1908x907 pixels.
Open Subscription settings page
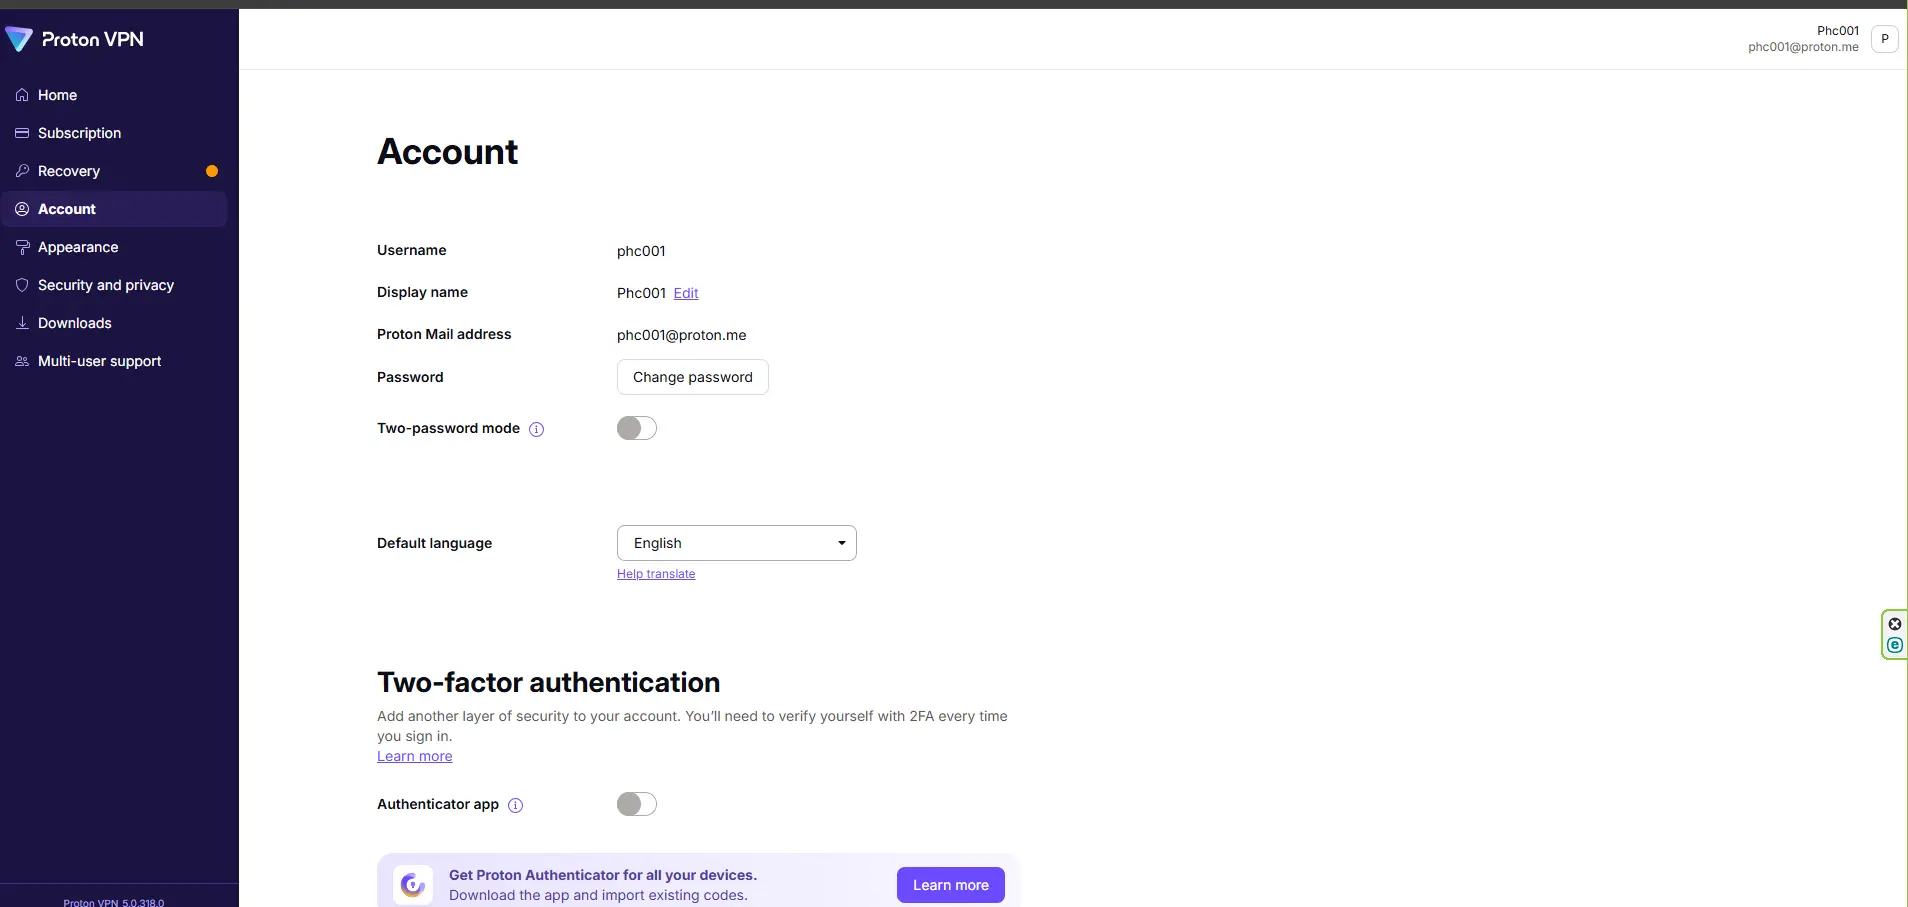click(114, 133)
